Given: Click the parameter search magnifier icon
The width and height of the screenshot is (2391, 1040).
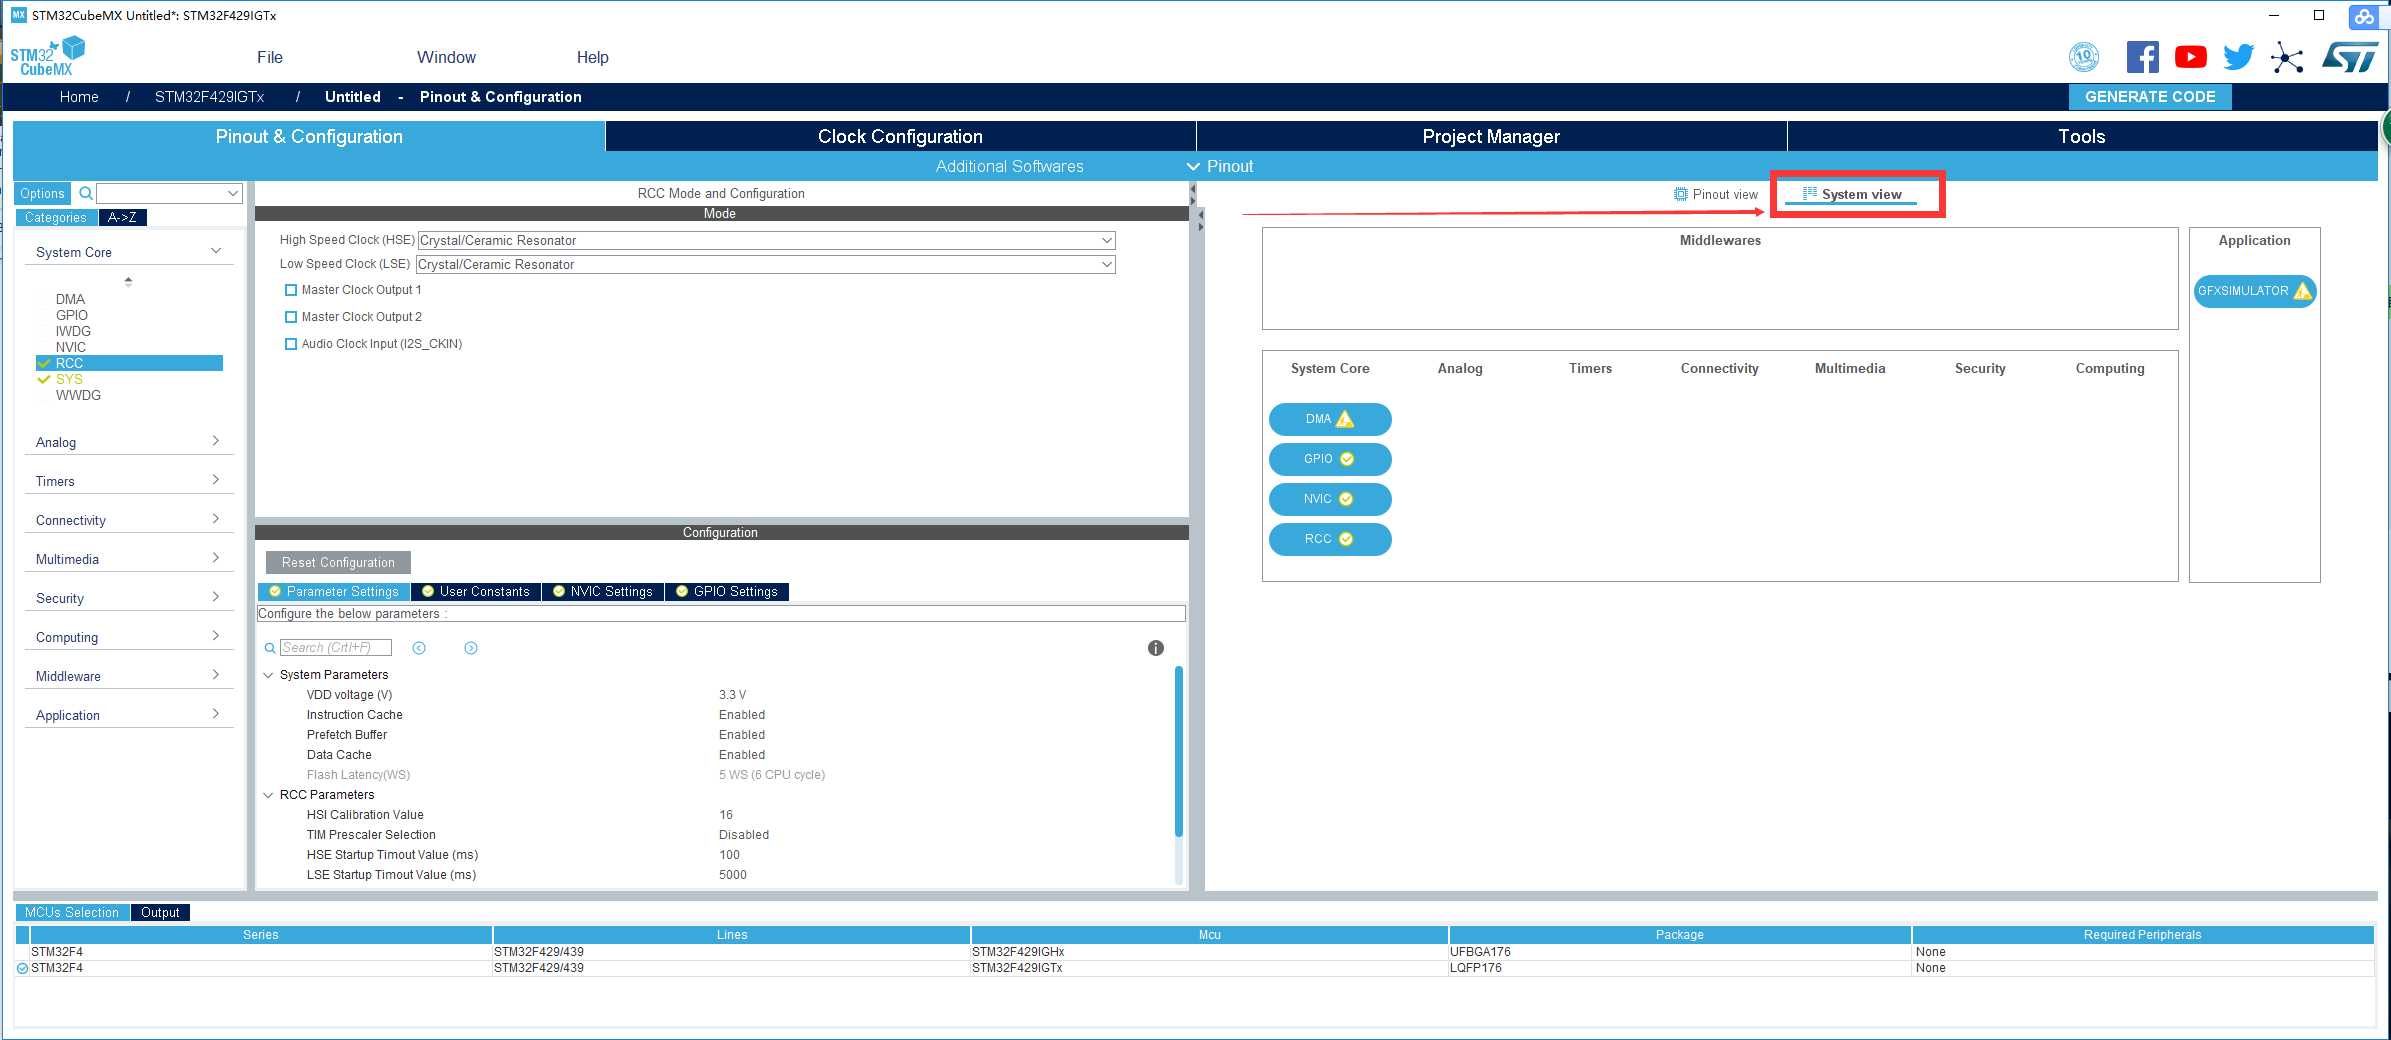Looking at the screenshot, I should pos(270,648).
